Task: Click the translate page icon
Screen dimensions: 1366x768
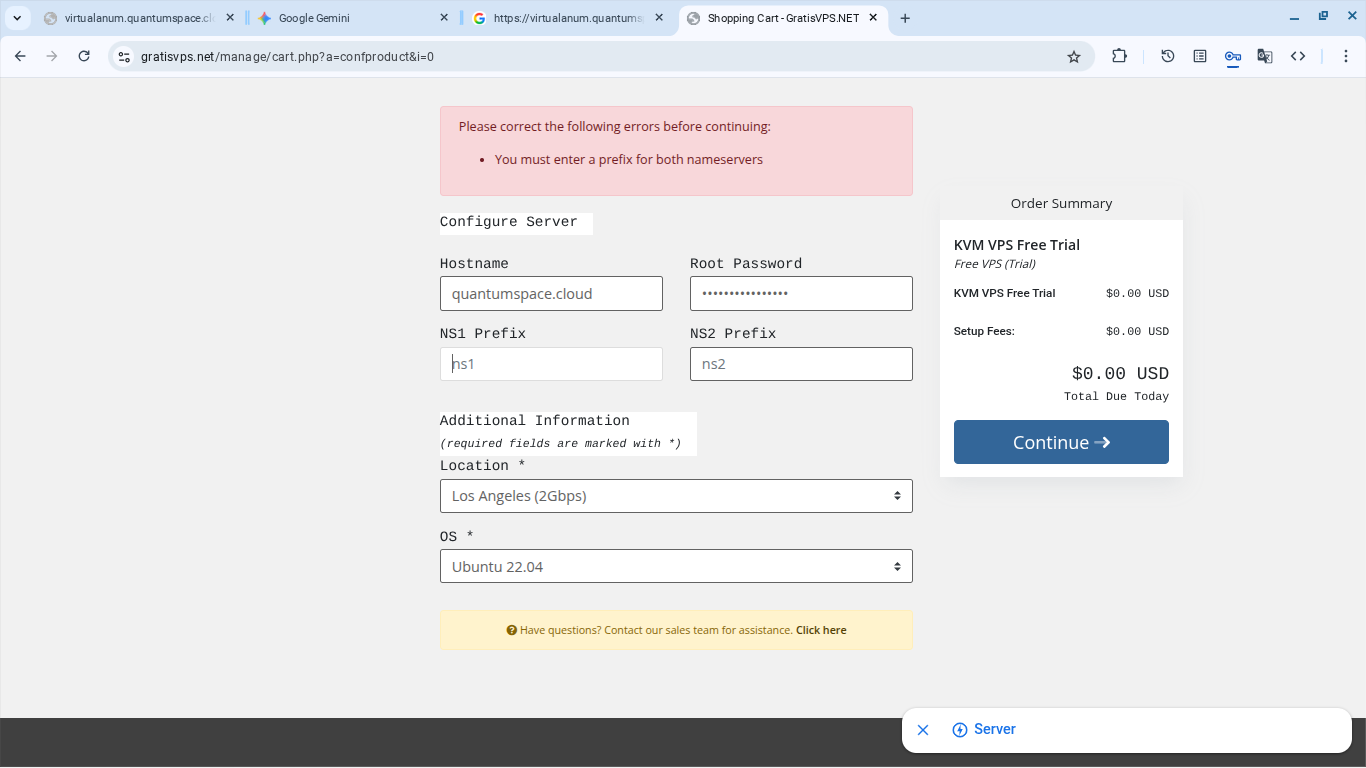Action: point(1265,57)
